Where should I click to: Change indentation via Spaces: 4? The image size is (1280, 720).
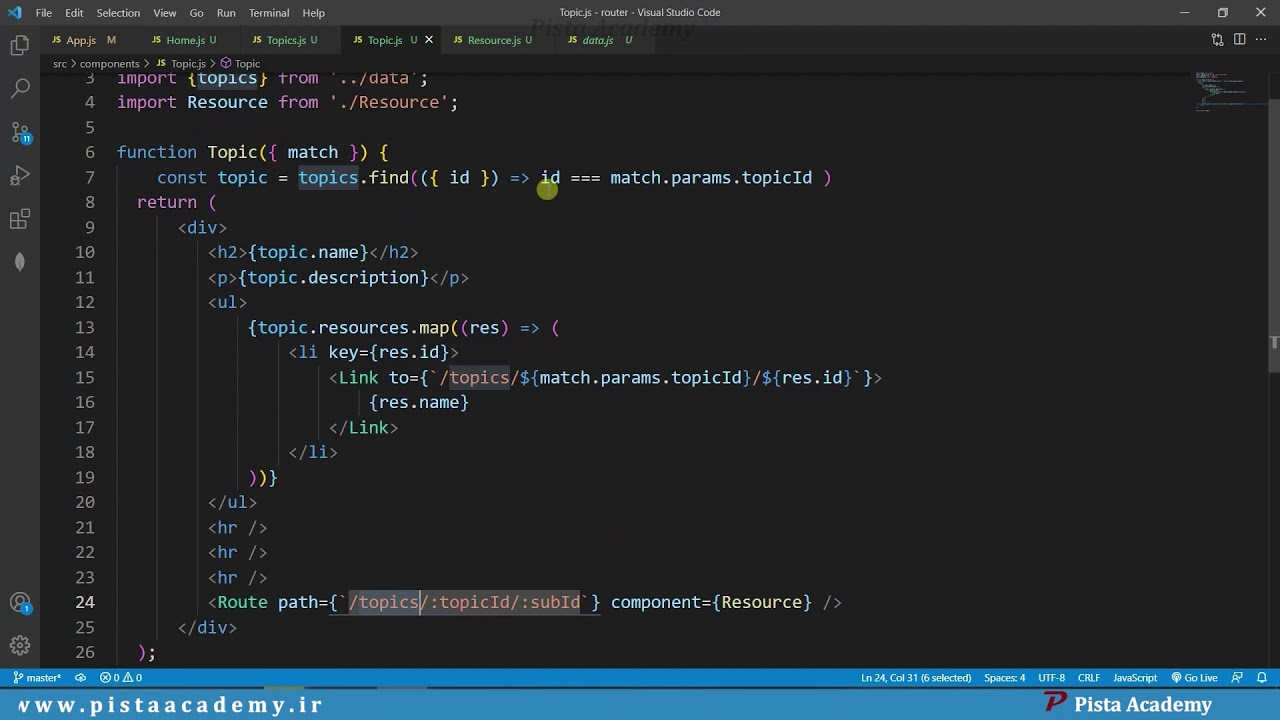tap(1004, 678)
